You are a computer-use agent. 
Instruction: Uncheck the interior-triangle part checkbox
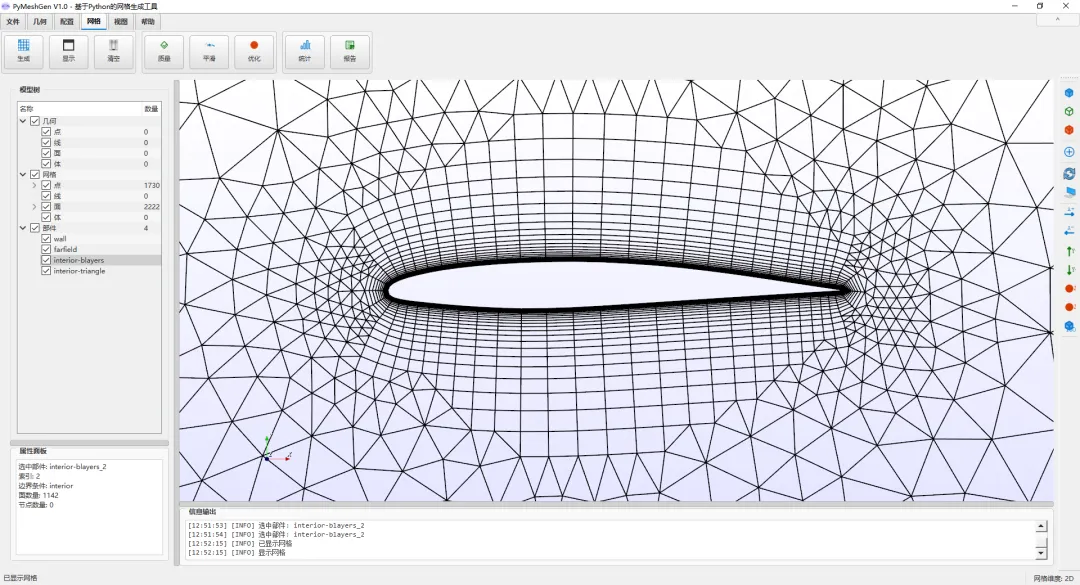tap(46, 271)
